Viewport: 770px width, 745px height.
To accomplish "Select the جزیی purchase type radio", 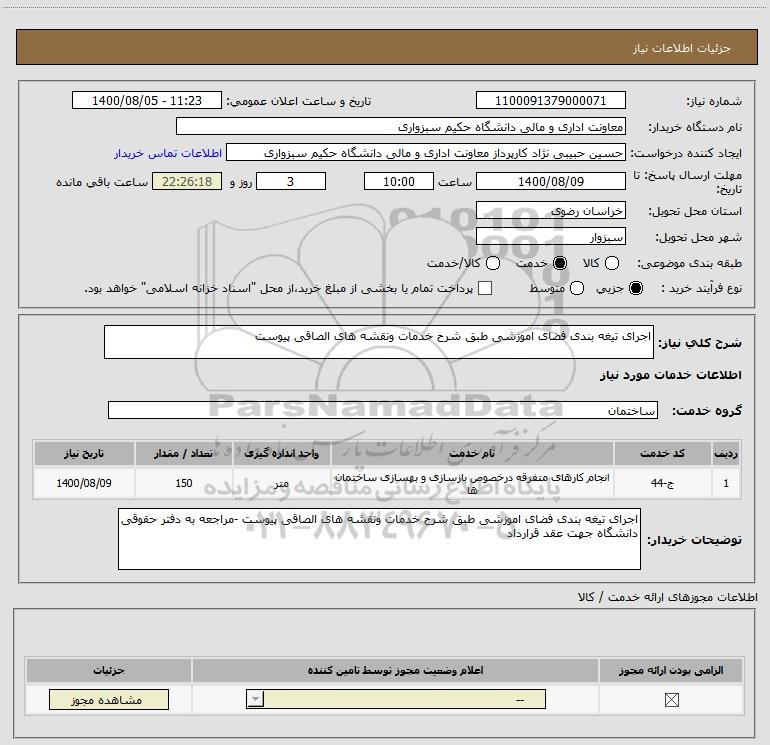I will tap(636, 288).
